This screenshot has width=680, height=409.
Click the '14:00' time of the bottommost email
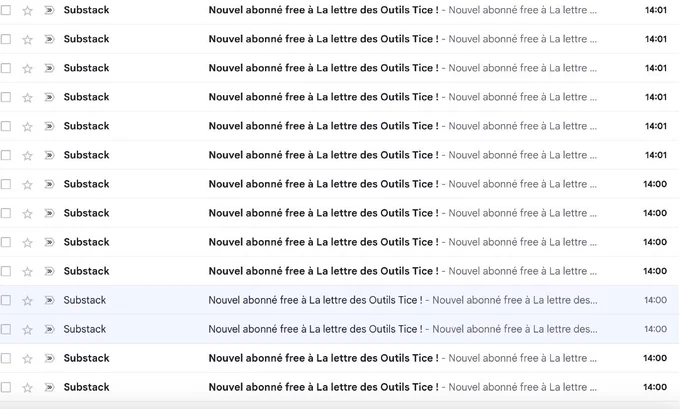tap(655, 387)
